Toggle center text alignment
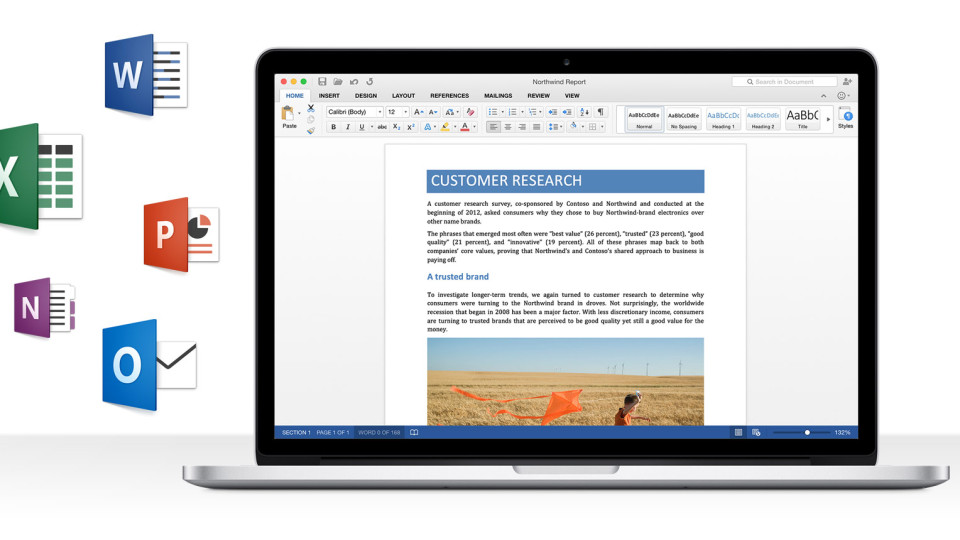The height and width of the screenshot is (540, 960). 508,127
